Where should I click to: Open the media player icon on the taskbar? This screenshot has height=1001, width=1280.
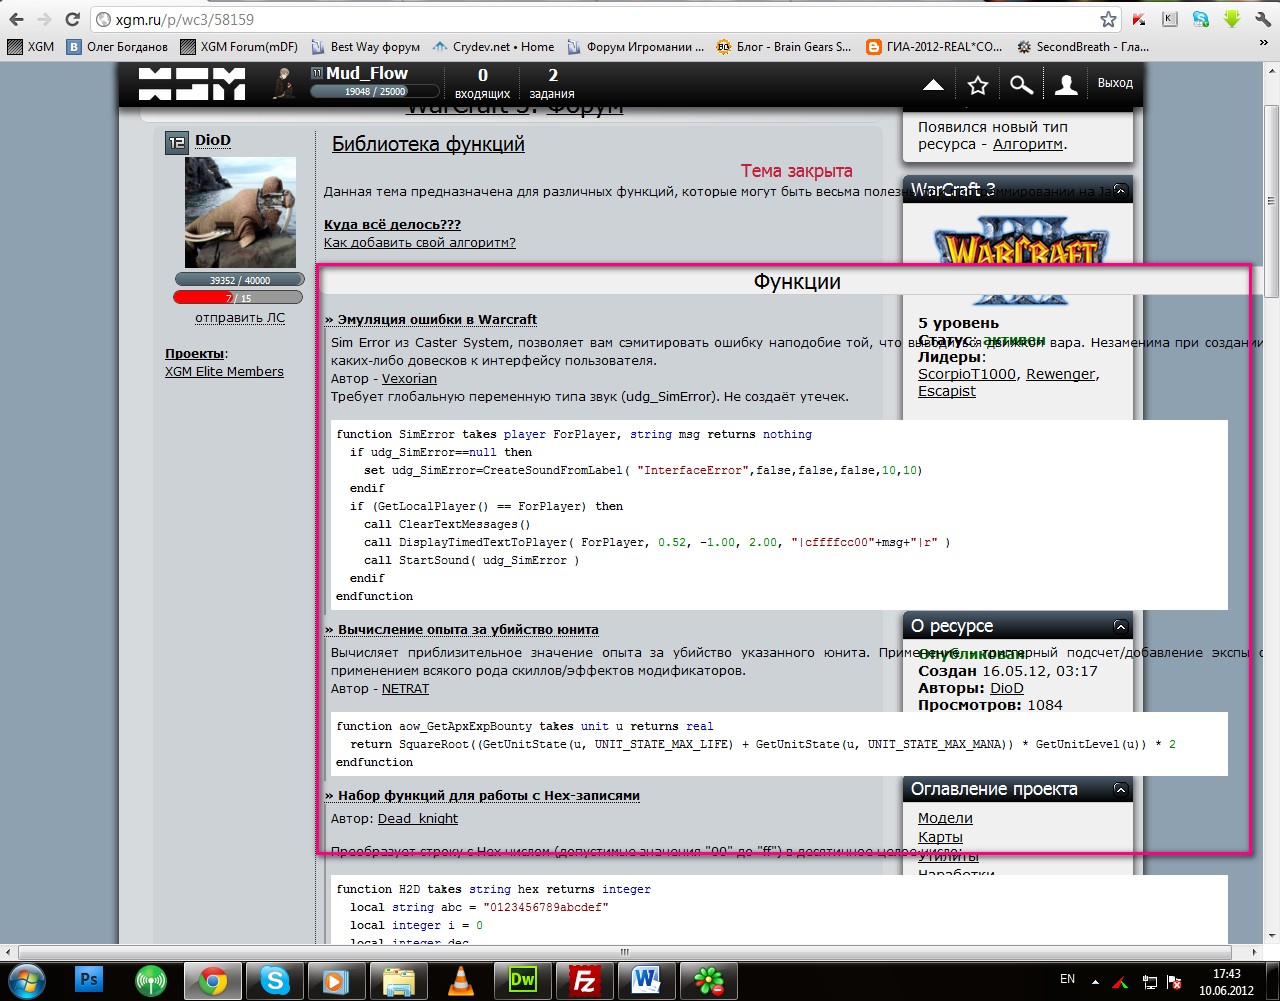[336, 980]
